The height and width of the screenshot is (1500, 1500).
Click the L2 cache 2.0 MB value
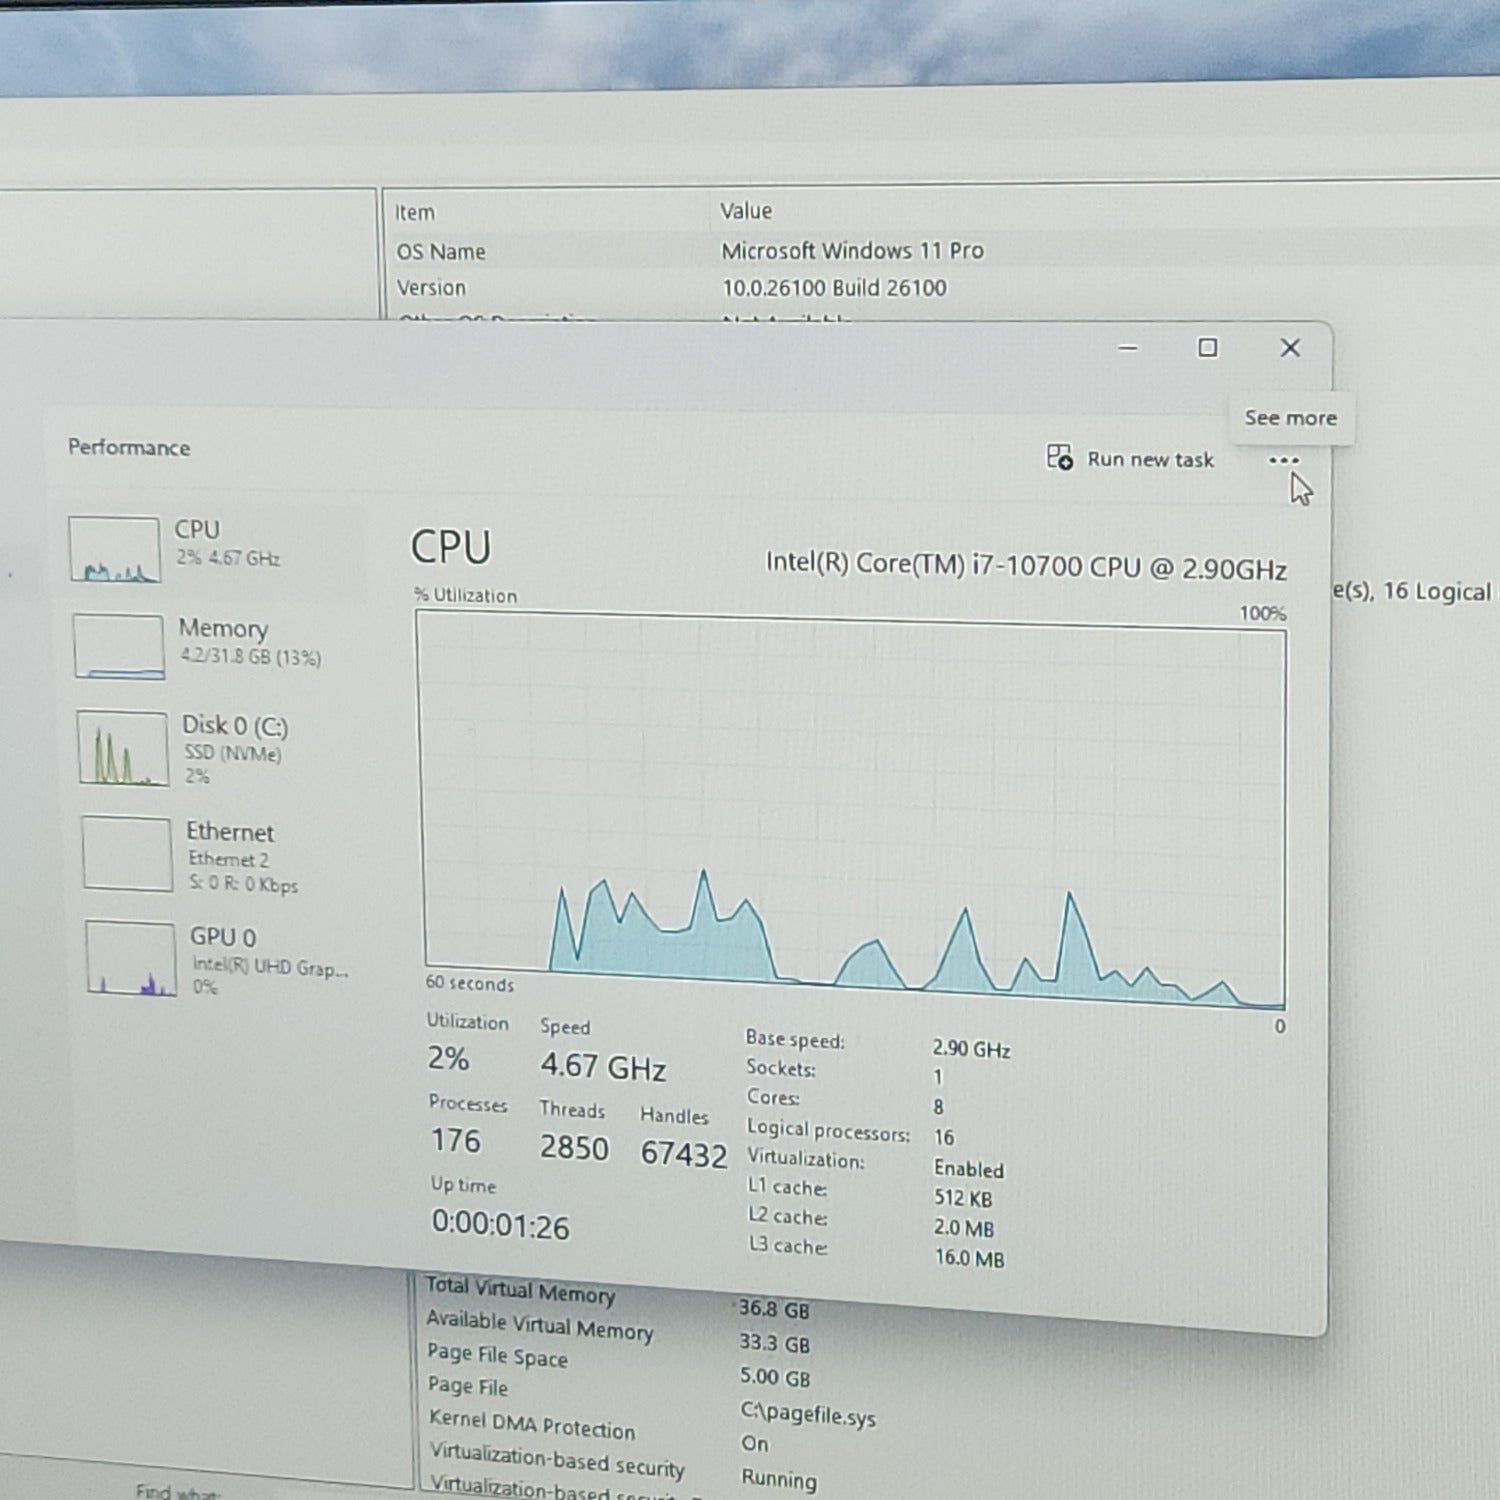[x=964, y=1228]
